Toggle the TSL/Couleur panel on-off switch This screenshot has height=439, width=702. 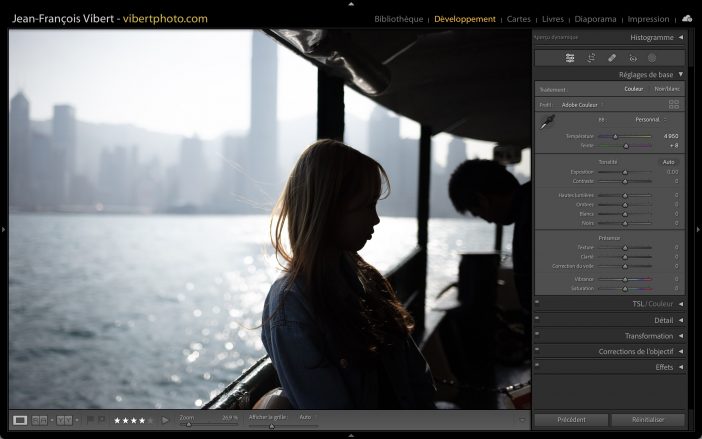tap(538, 303)
